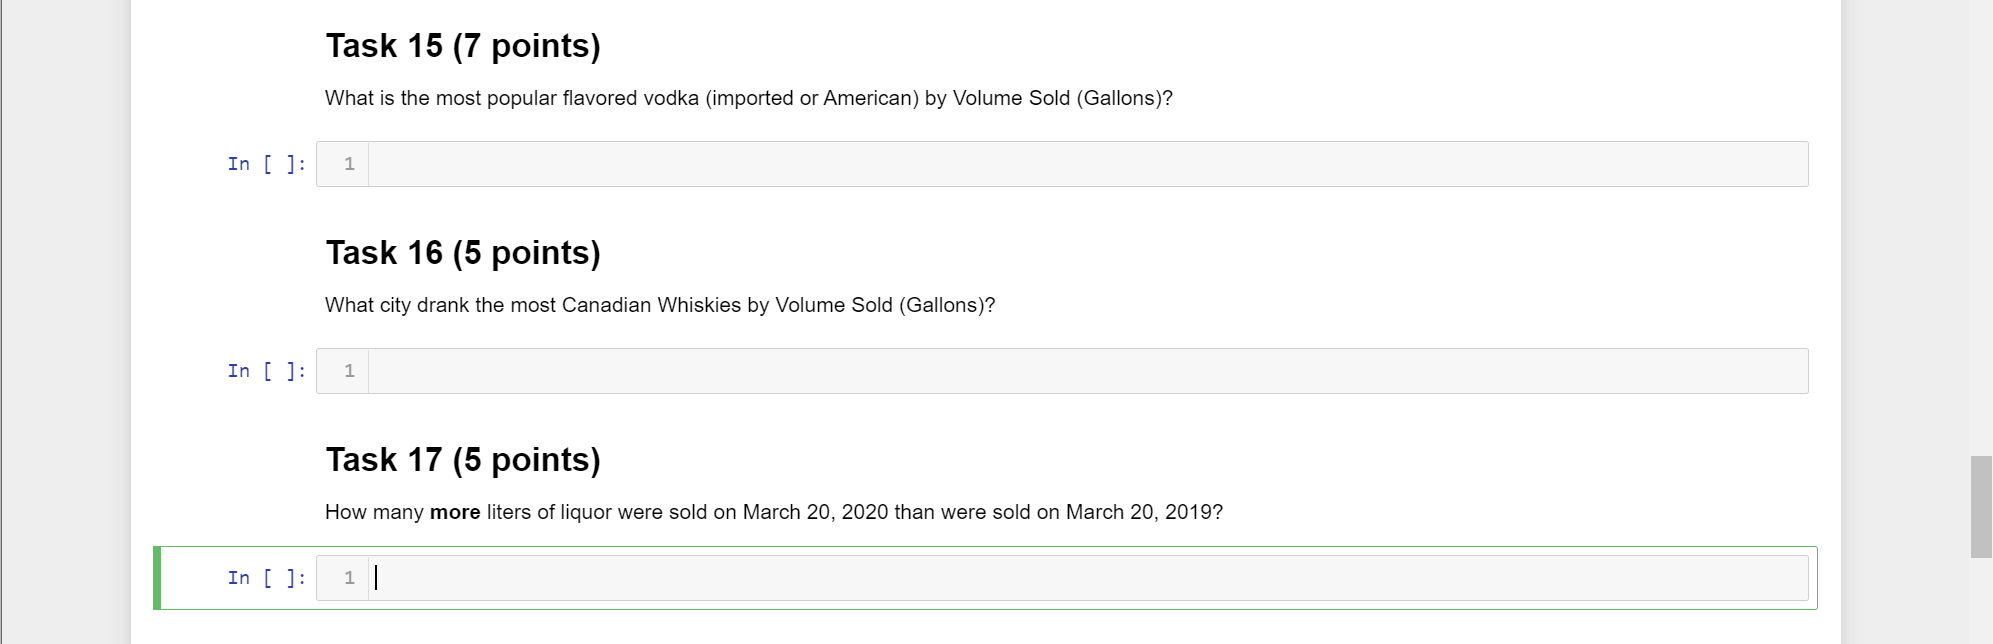This screenshot has height=644, width=1993.
Task: Click line number 1 in Task 17 cell
Action: click(x=349, y=578)
